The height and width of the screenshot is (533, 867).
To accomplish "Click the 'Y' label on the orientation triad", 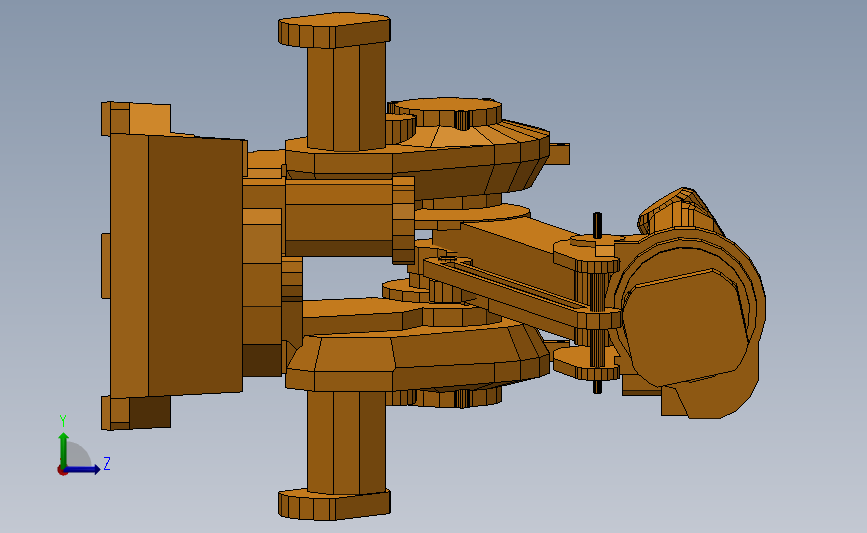I will [63, 421].
